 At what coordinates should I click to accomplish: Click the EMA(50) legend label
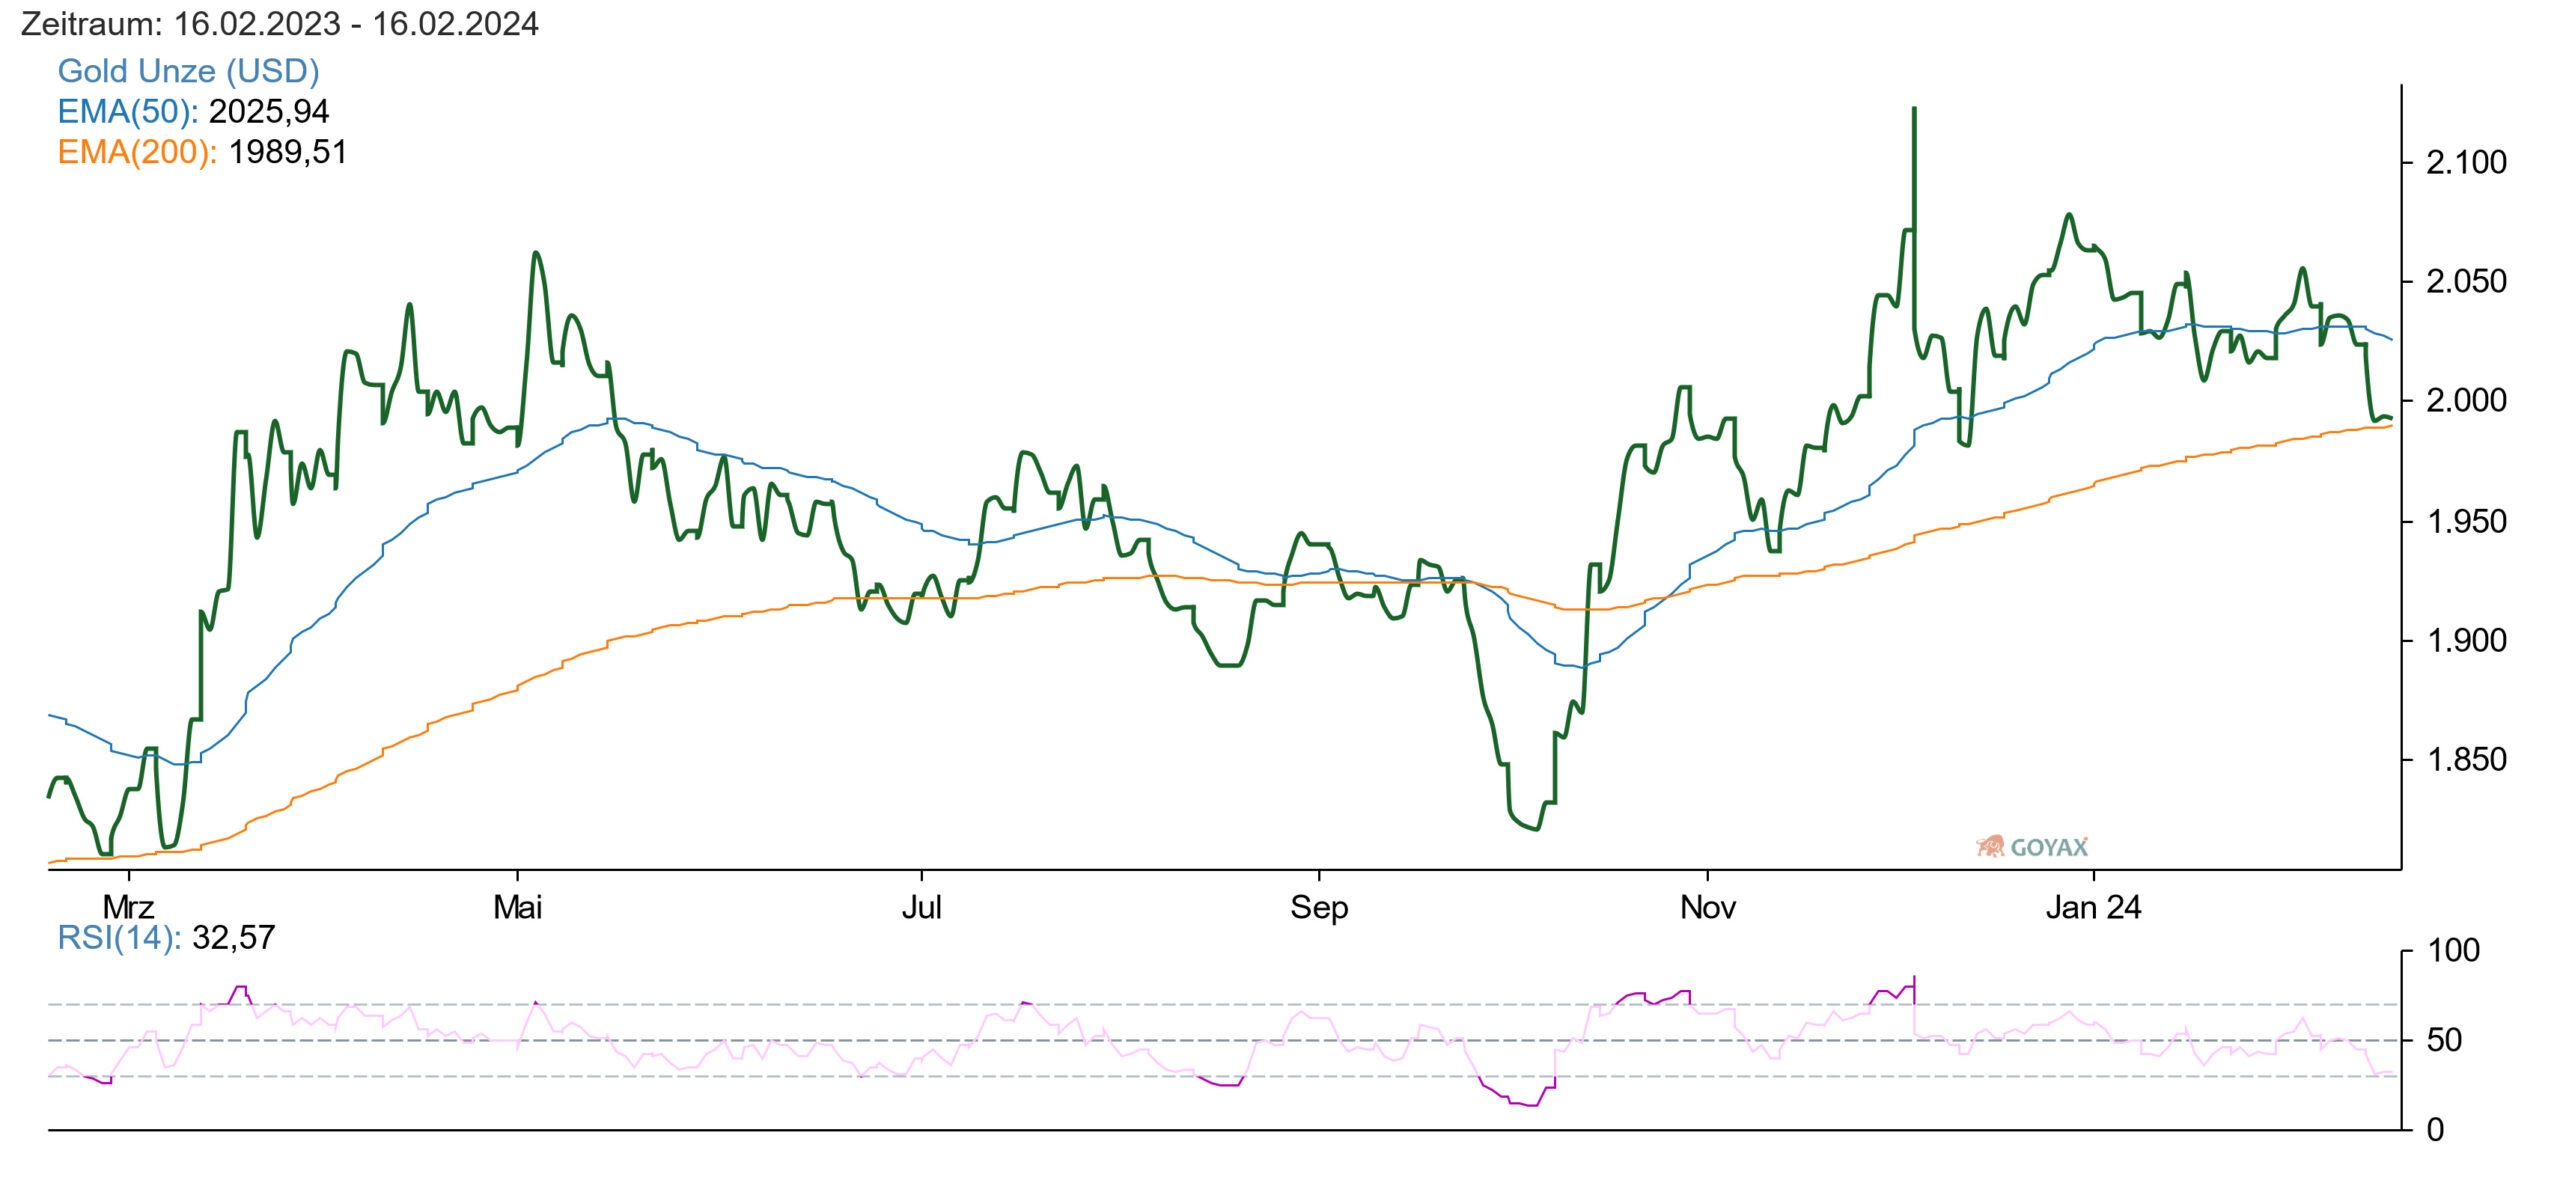[127, 111]
